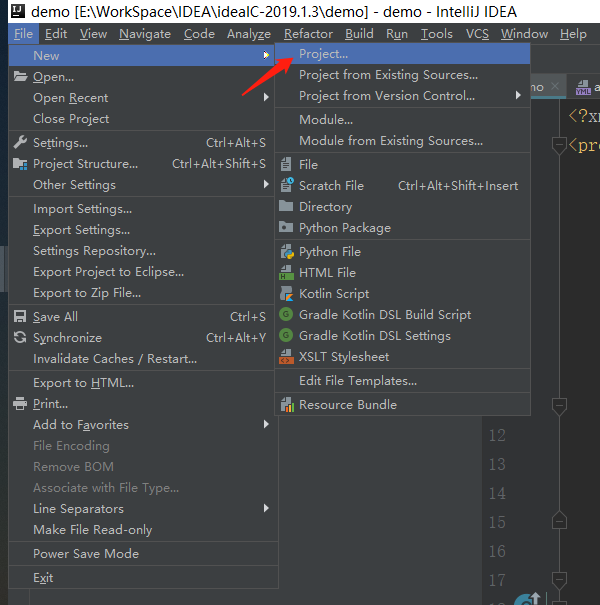Click the YML file tab icon
Image resolution: width=600 pixels, height=605 pixels.
[x=583, y=88]
